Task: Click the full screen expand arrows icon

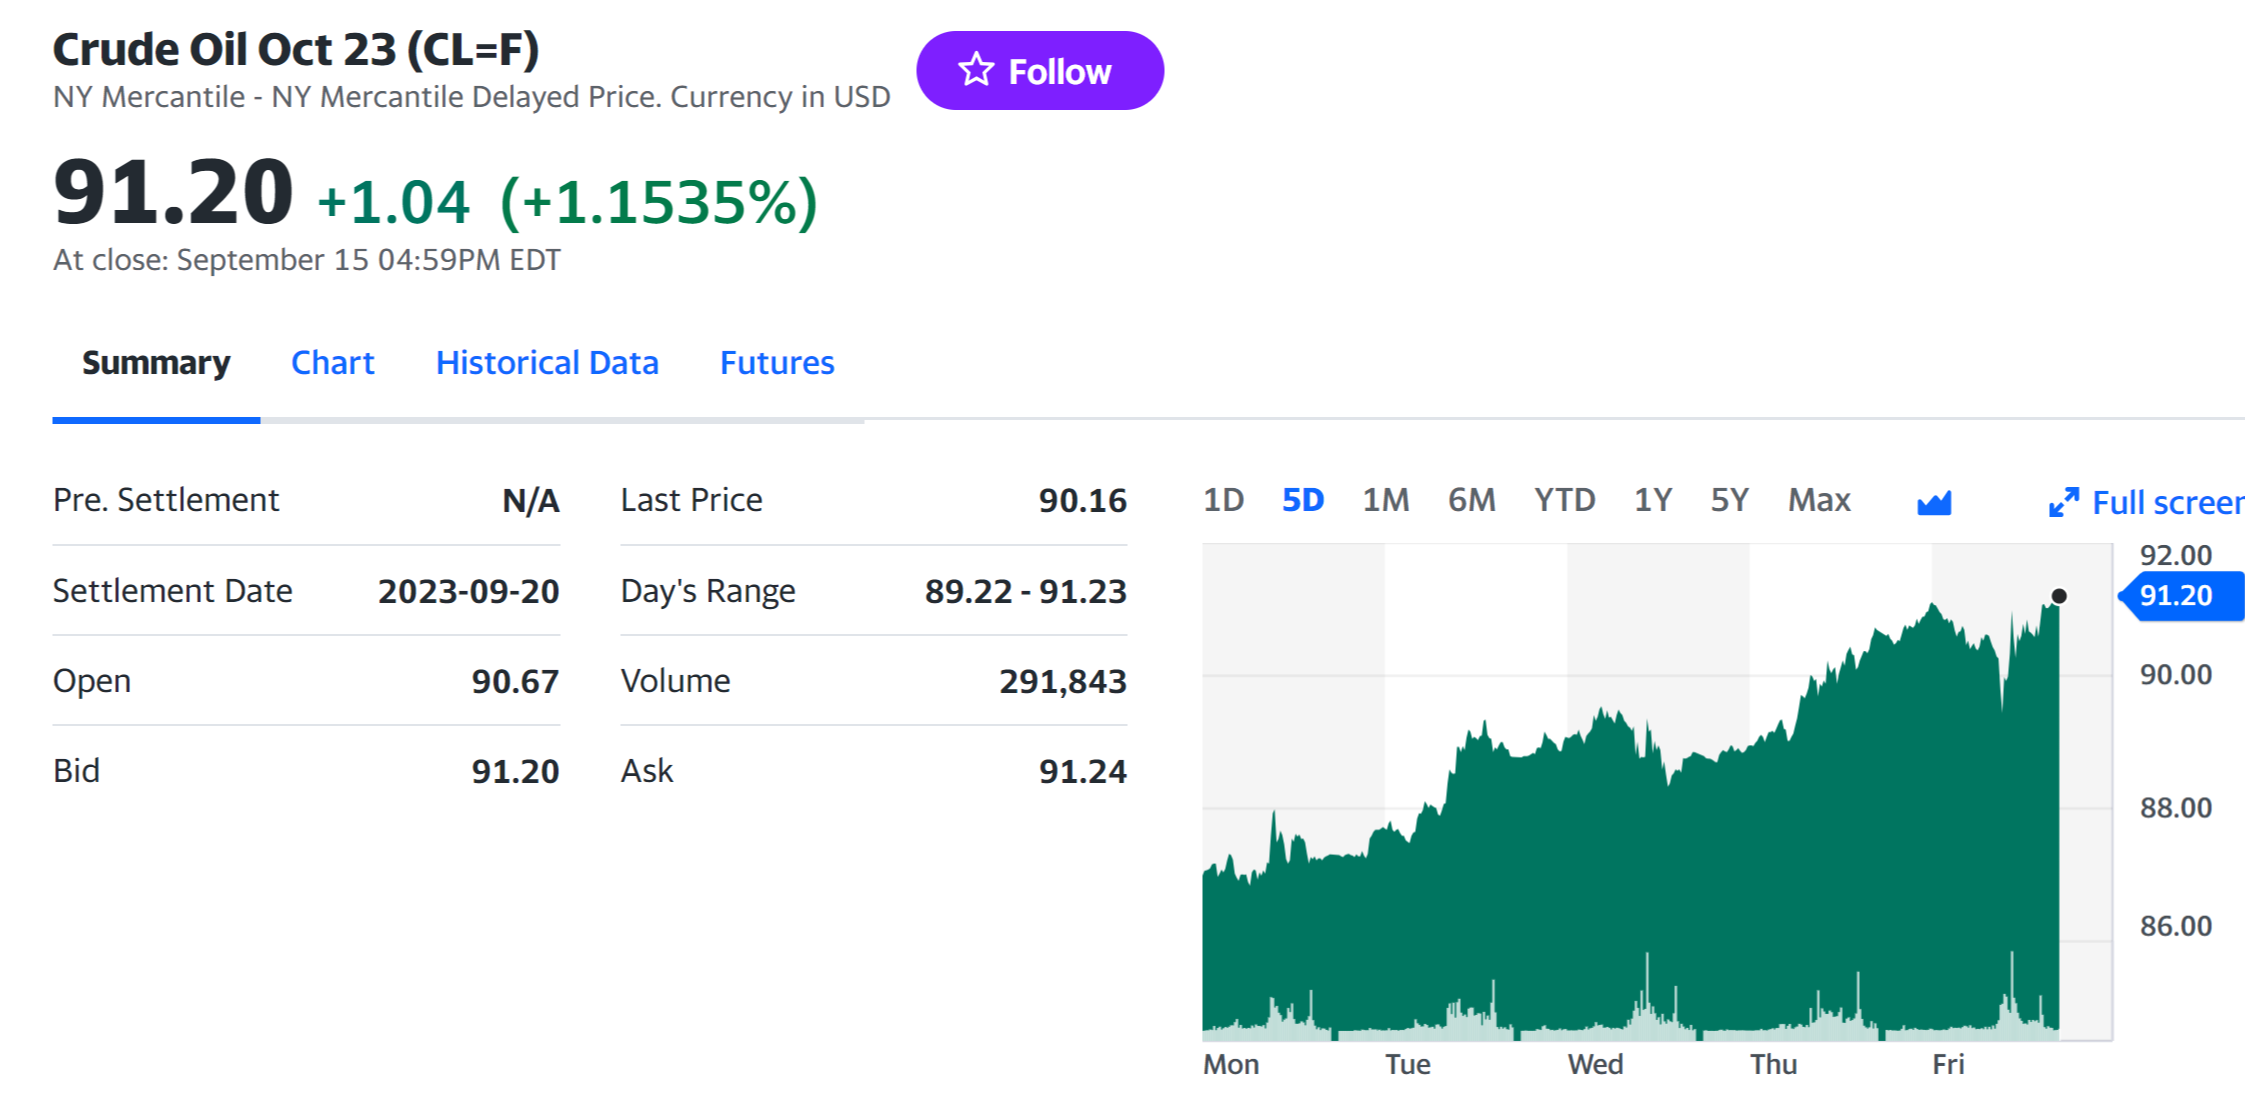Action: pos(2063,502)
